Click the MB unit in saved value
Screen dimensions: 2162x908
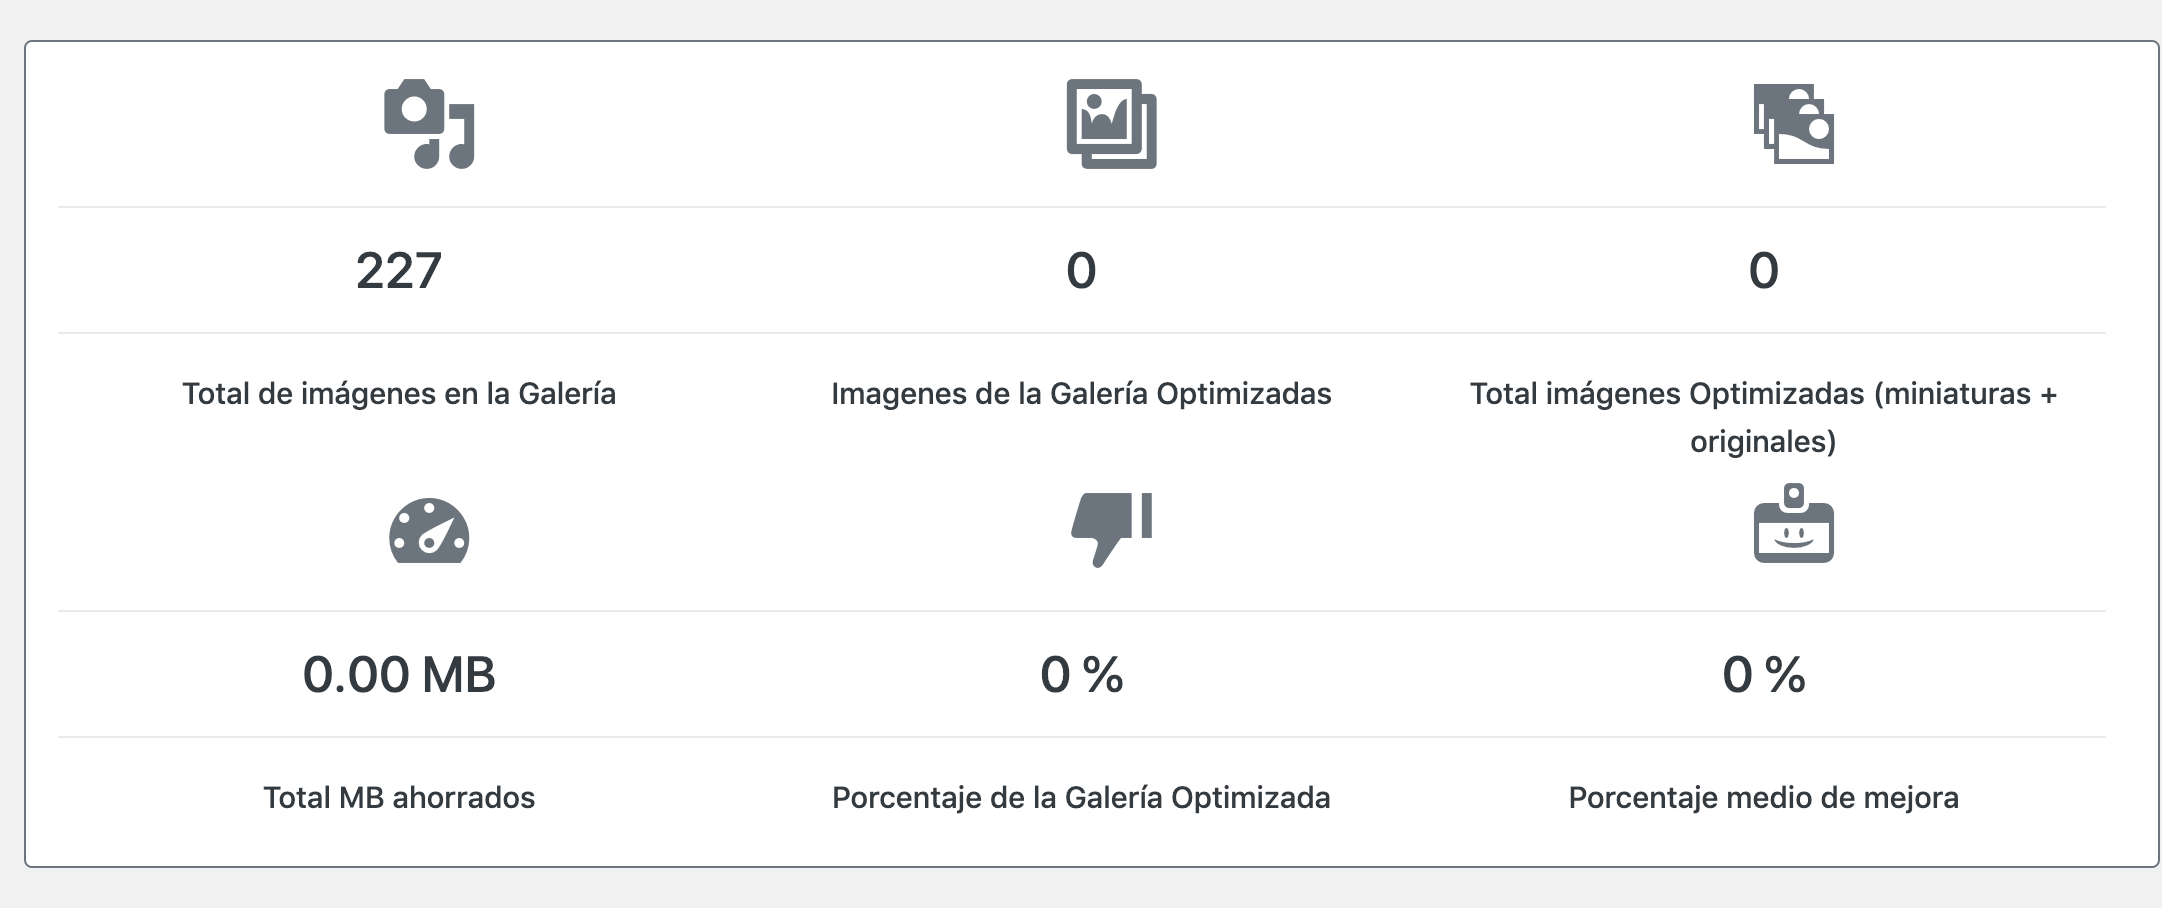458,675
